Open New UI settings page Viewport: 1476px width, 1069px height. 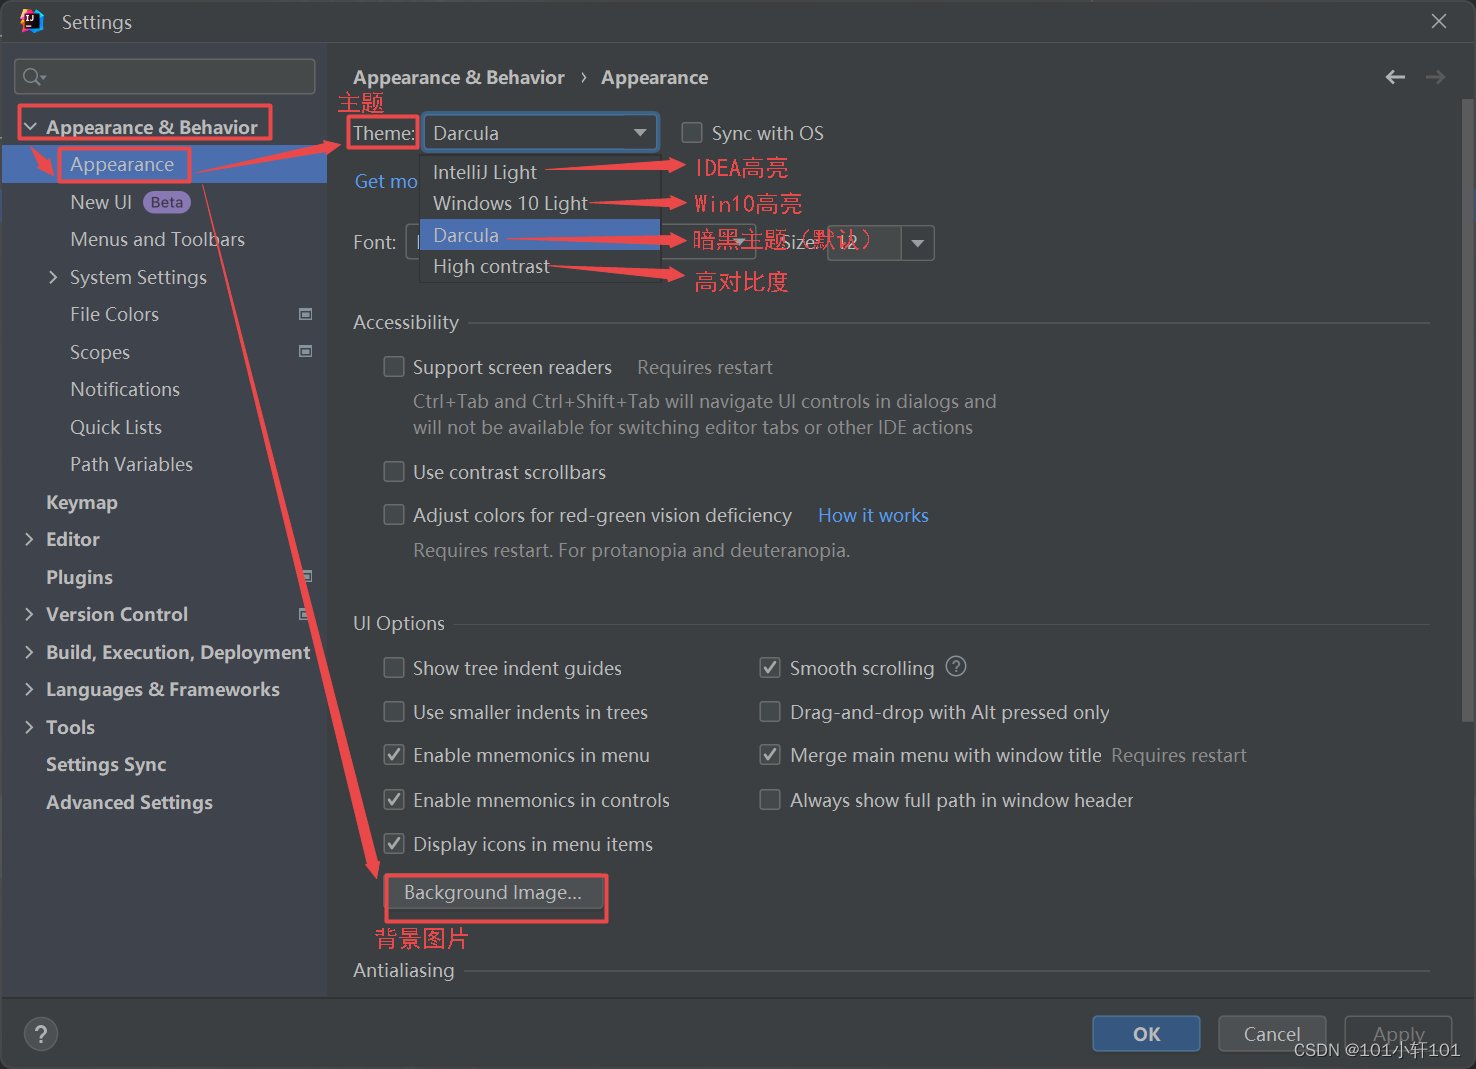pyautogui.click(x=101, y=202)
